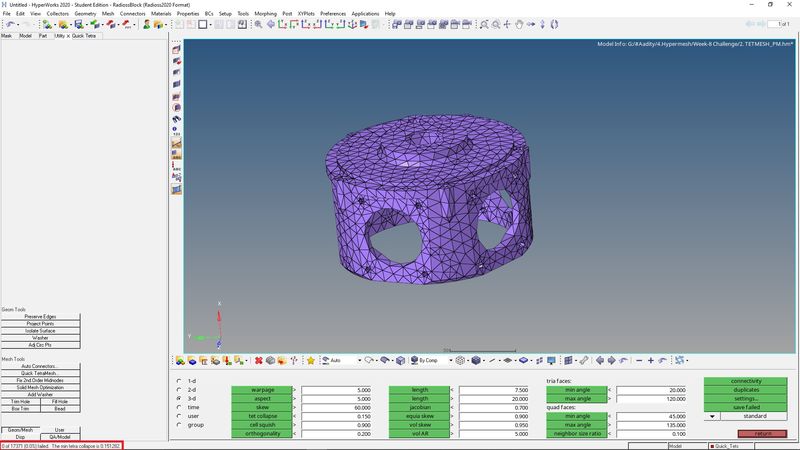This screenshot has height=450, width=800.
Task: Click the plus icon in the bottom toolbar
Action: tap(651, 361)
